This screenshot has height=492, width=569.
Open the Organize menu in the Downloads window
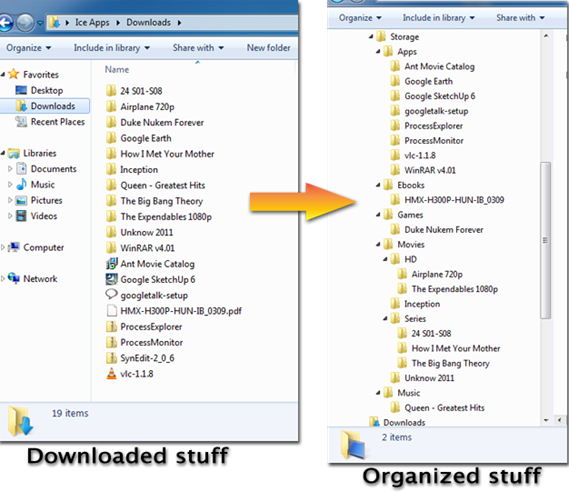(29, 48)
